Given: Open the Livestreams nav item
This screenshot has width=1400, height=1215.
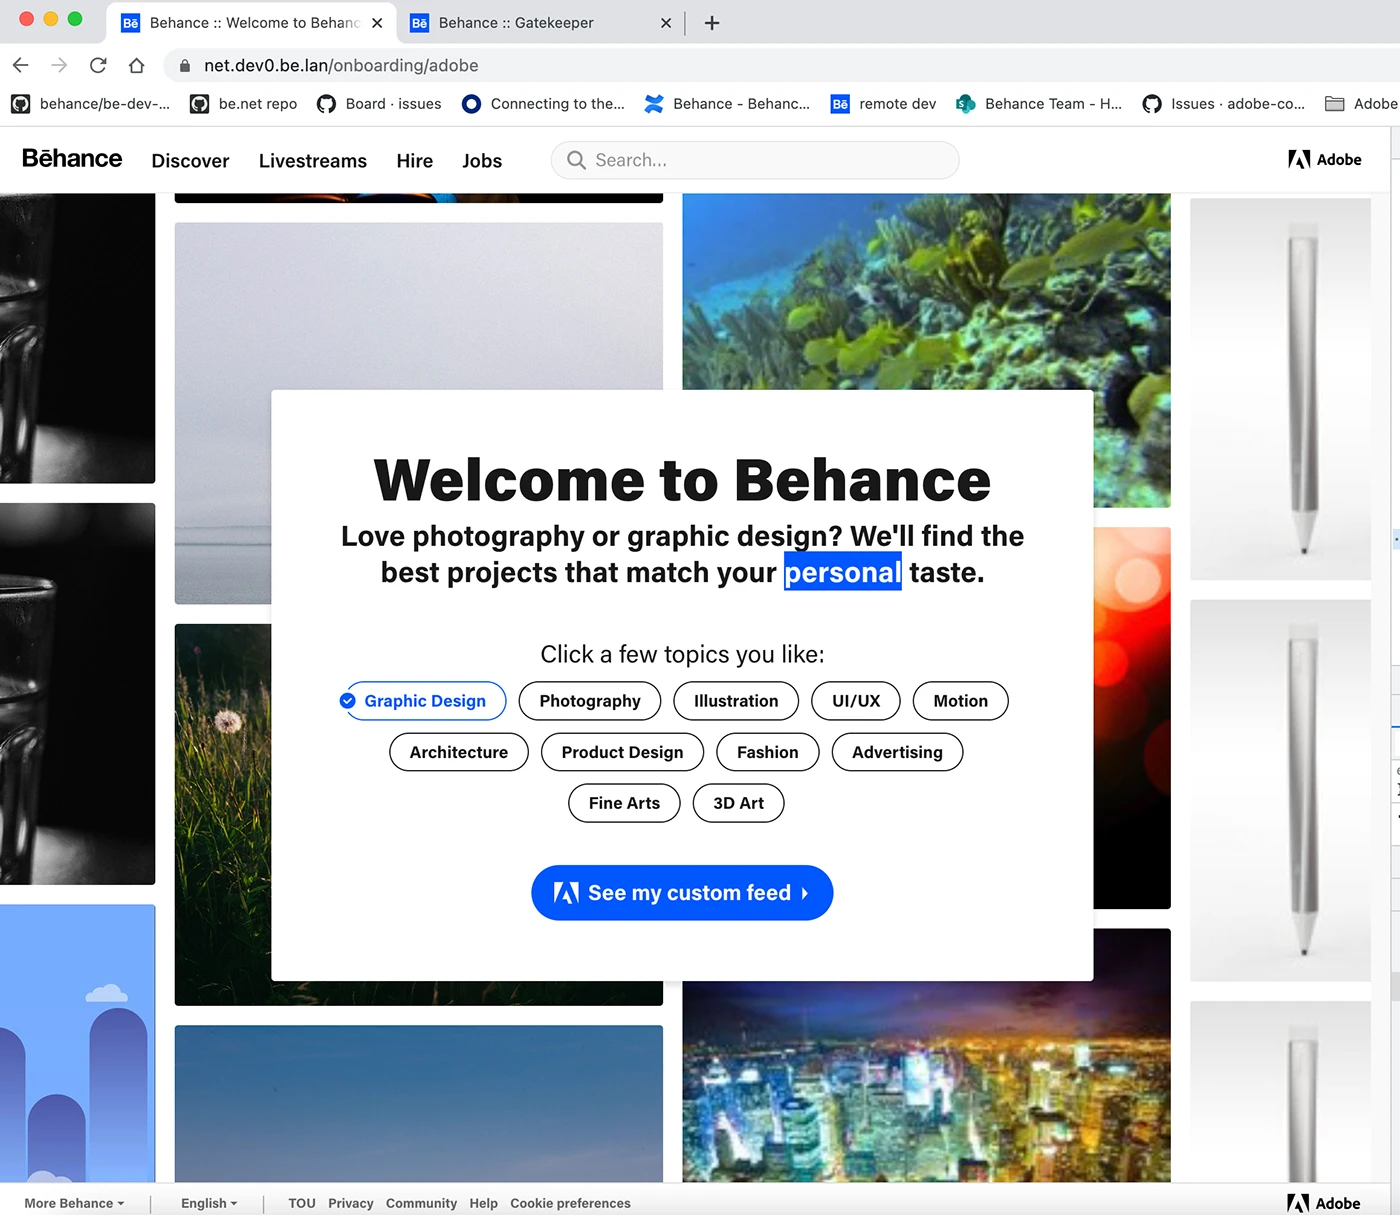Looking at the screenshot, I should pos(312,161).
